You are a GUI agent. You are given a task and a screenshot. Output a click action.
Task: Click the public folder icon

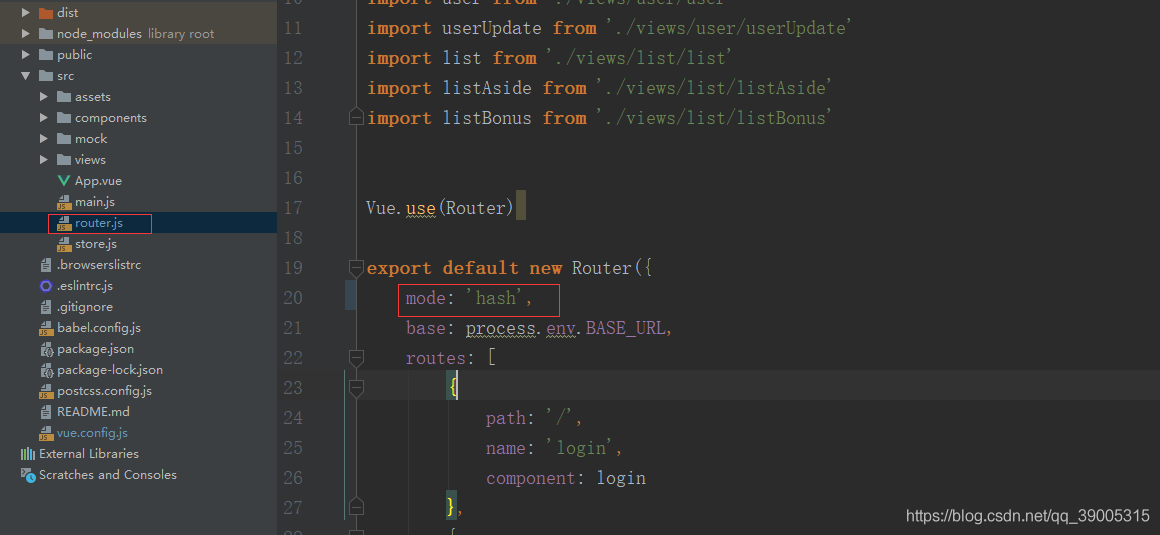(x=45, y=55)
